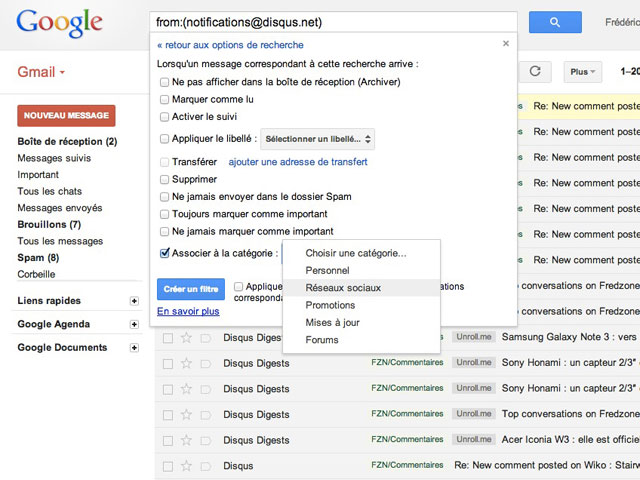Choose Réseaux sociaux category
The width and height of the screenshot is (640, 480).
coord(361,288)
